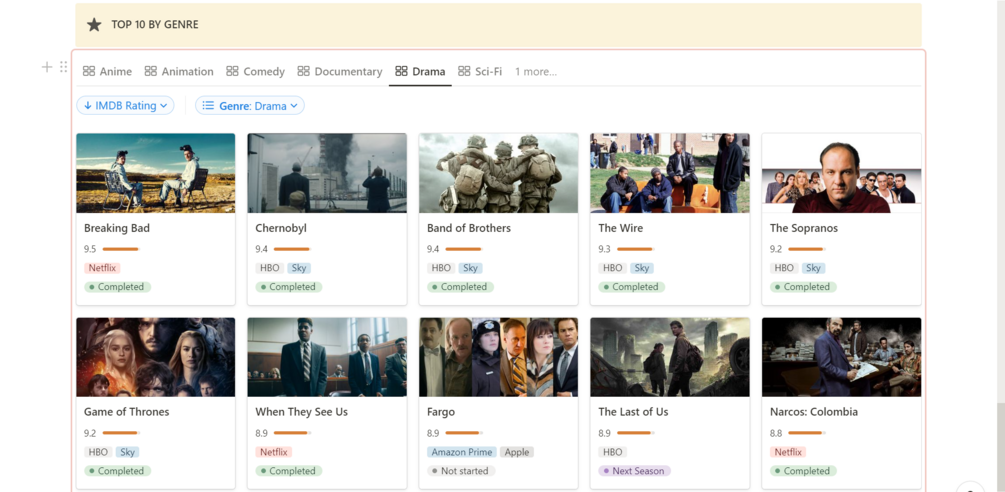Click the Next Season status on The Last of Us
1005x492 pixels.
point(634,471)
